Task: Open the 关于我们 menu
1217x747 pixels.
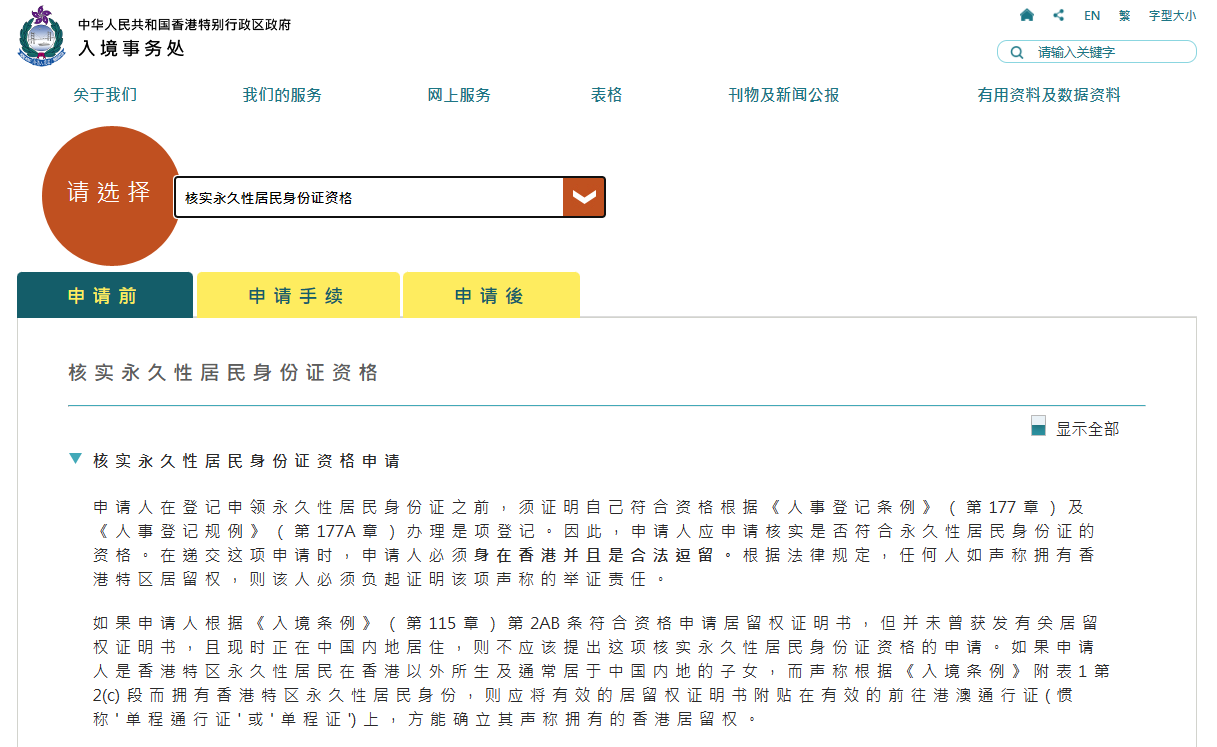Action: point(105,95)
